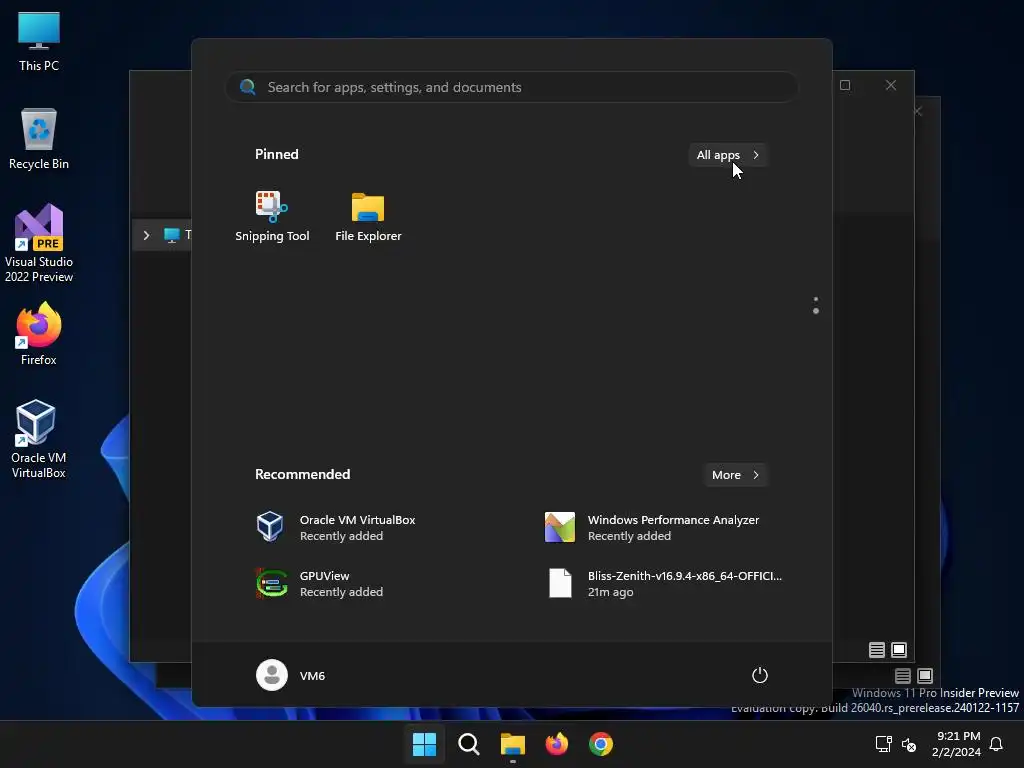The image size is (1024, 768).
Task: Open network status tray icon
Action: coord(884,744)
